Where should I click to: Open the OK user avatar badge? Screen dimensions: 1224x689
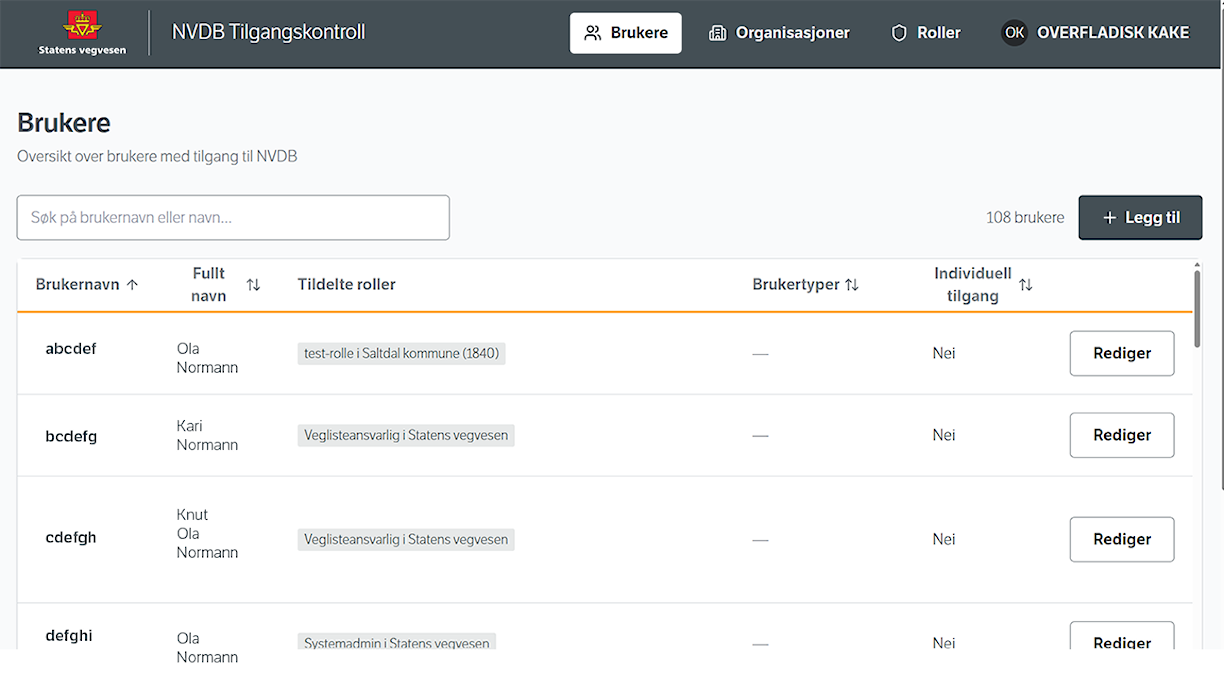(x=1015, y=33)
